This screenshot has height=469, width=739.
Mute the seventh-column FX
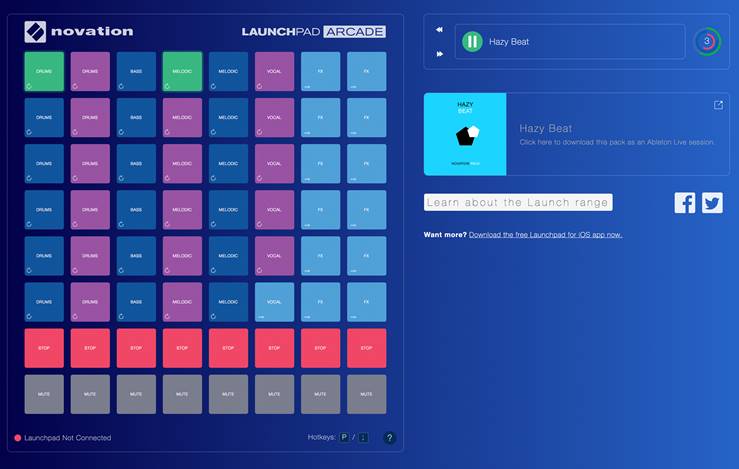[x=320, y=395]
